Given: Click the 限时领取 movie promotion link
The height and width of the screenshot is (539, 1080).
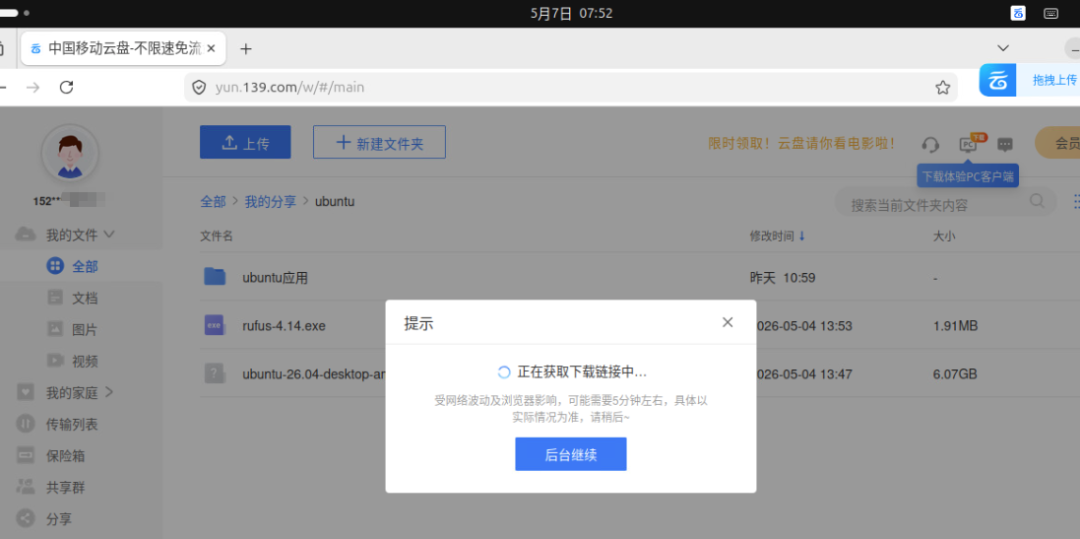Looking at the screenshot, I should 802,143.
